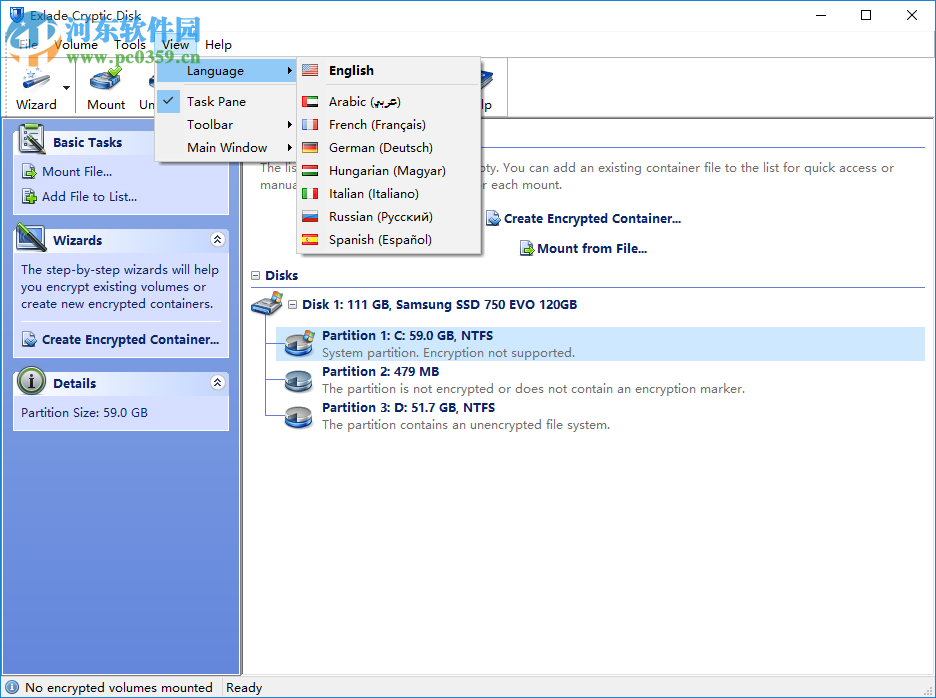
Task: Click main pane Create Encrypted Container icon
Action: pyautogui.click(x=493, y=219)
